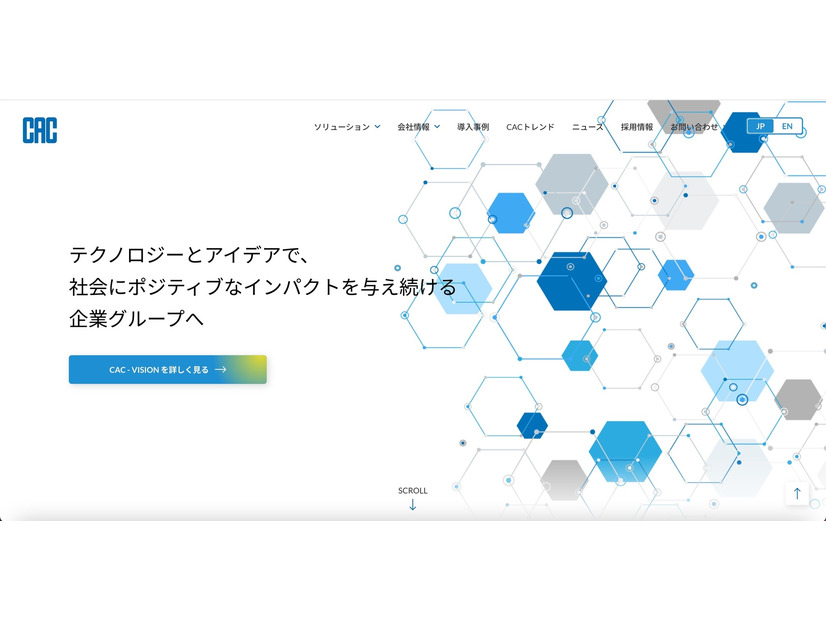The image size is (826, 620).
Task: Select ニュース from the navigation bar
Action: point(587,127)
